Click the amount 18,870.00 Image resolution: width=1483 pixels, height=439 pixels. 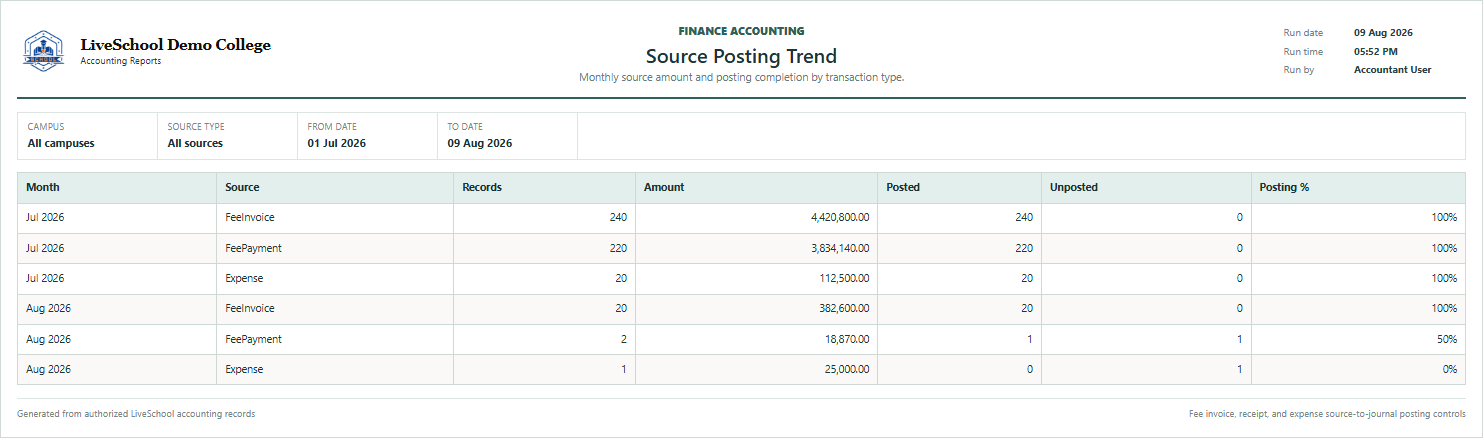[x=848, y=339]
